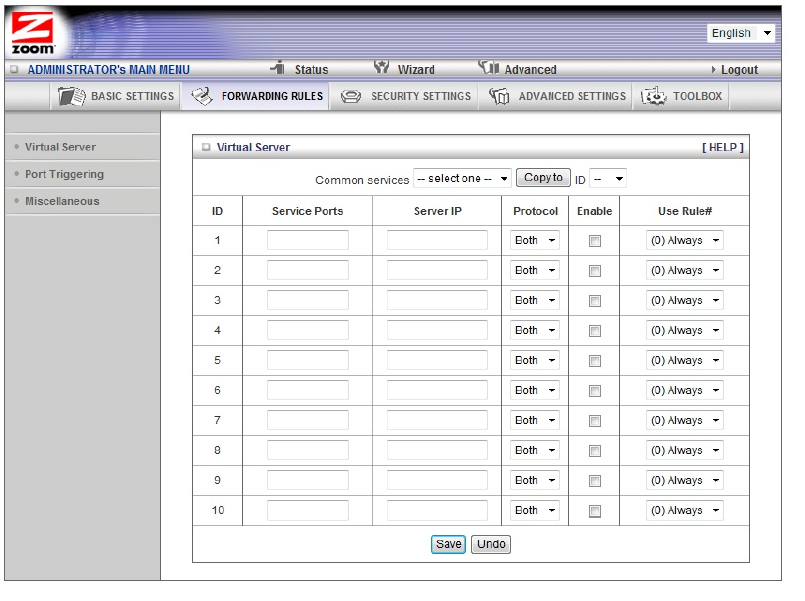Open the SECURITY SETTINGS tab

(404, 96)
